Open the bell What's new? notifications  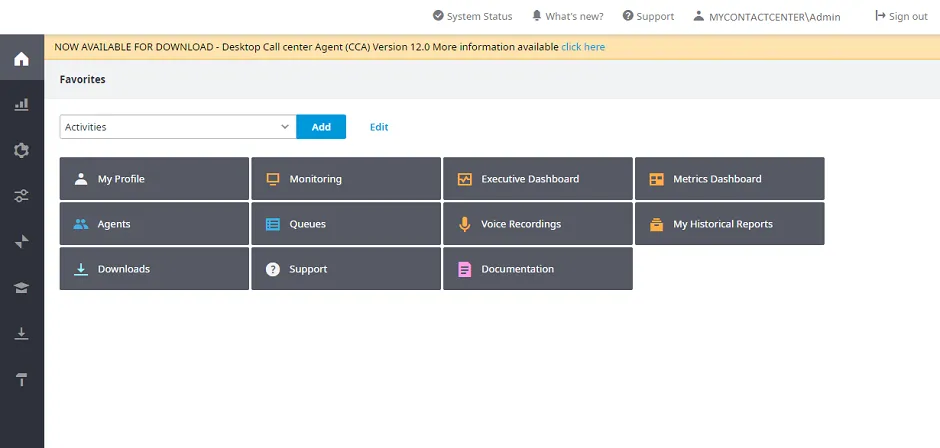[567, 16]
